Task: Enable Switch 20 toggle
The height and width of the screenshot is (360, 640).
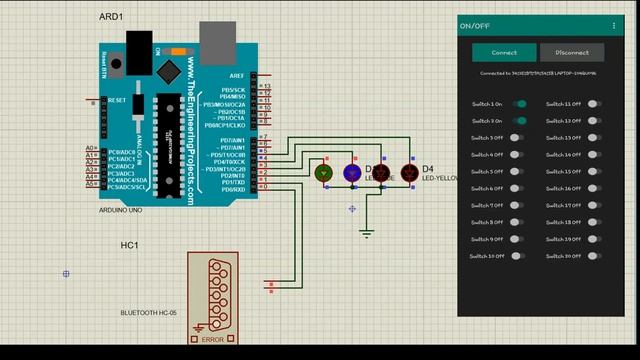Action: [x=594, y=256]
